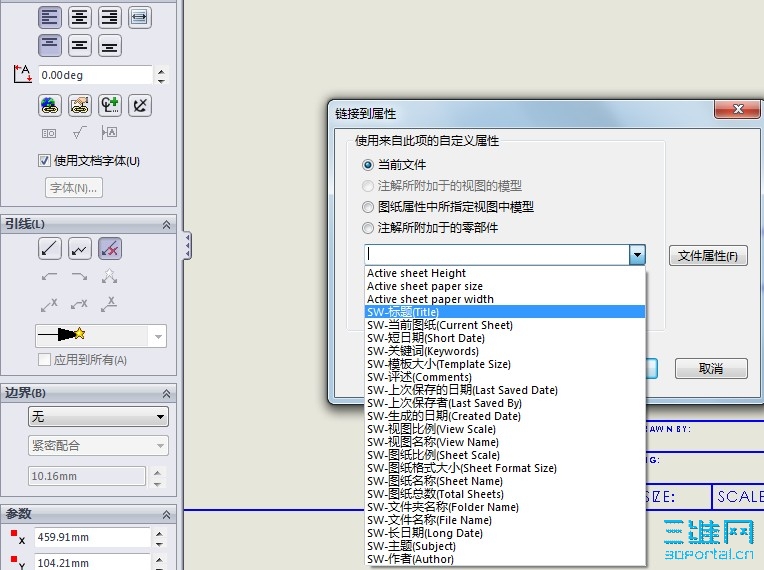Choose SW-图纸总数(Total Sheets) item
The image size is (764, 570).
[x=505, y=494]
